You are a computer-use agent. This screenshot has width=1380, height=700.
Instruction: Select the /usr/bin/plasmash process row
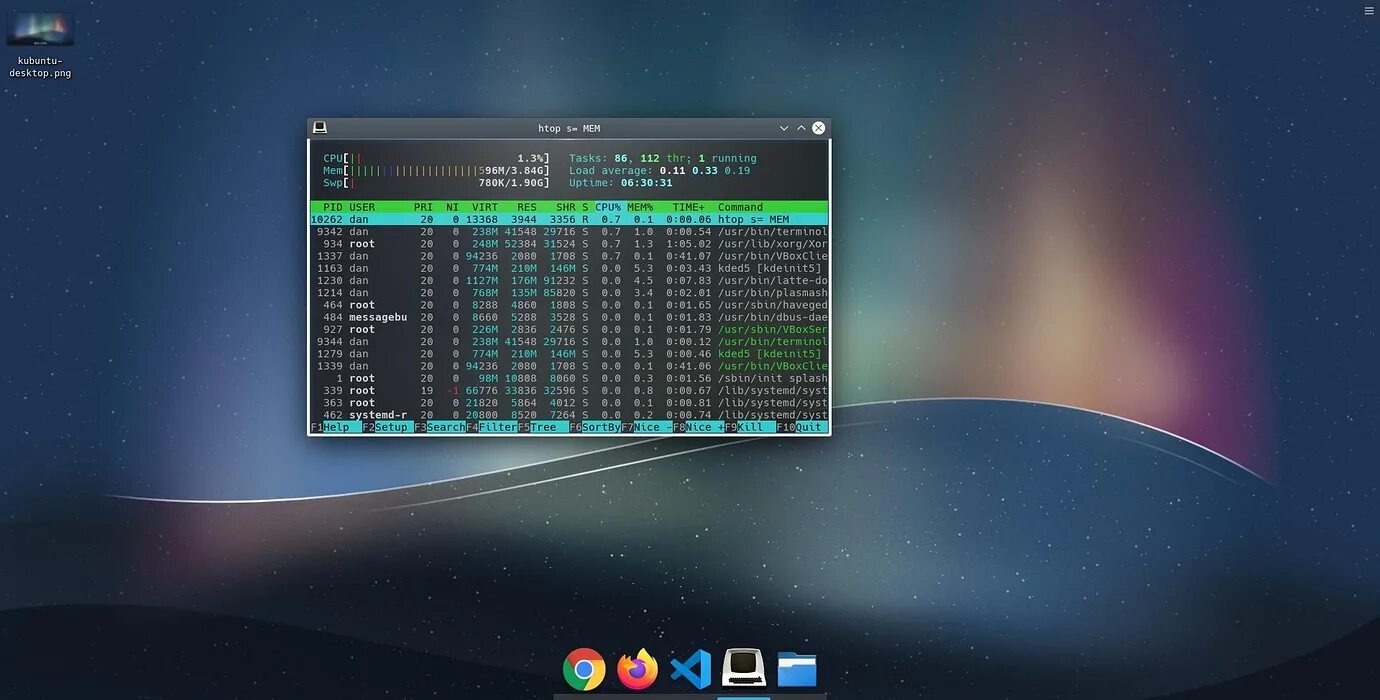(569, 293)
